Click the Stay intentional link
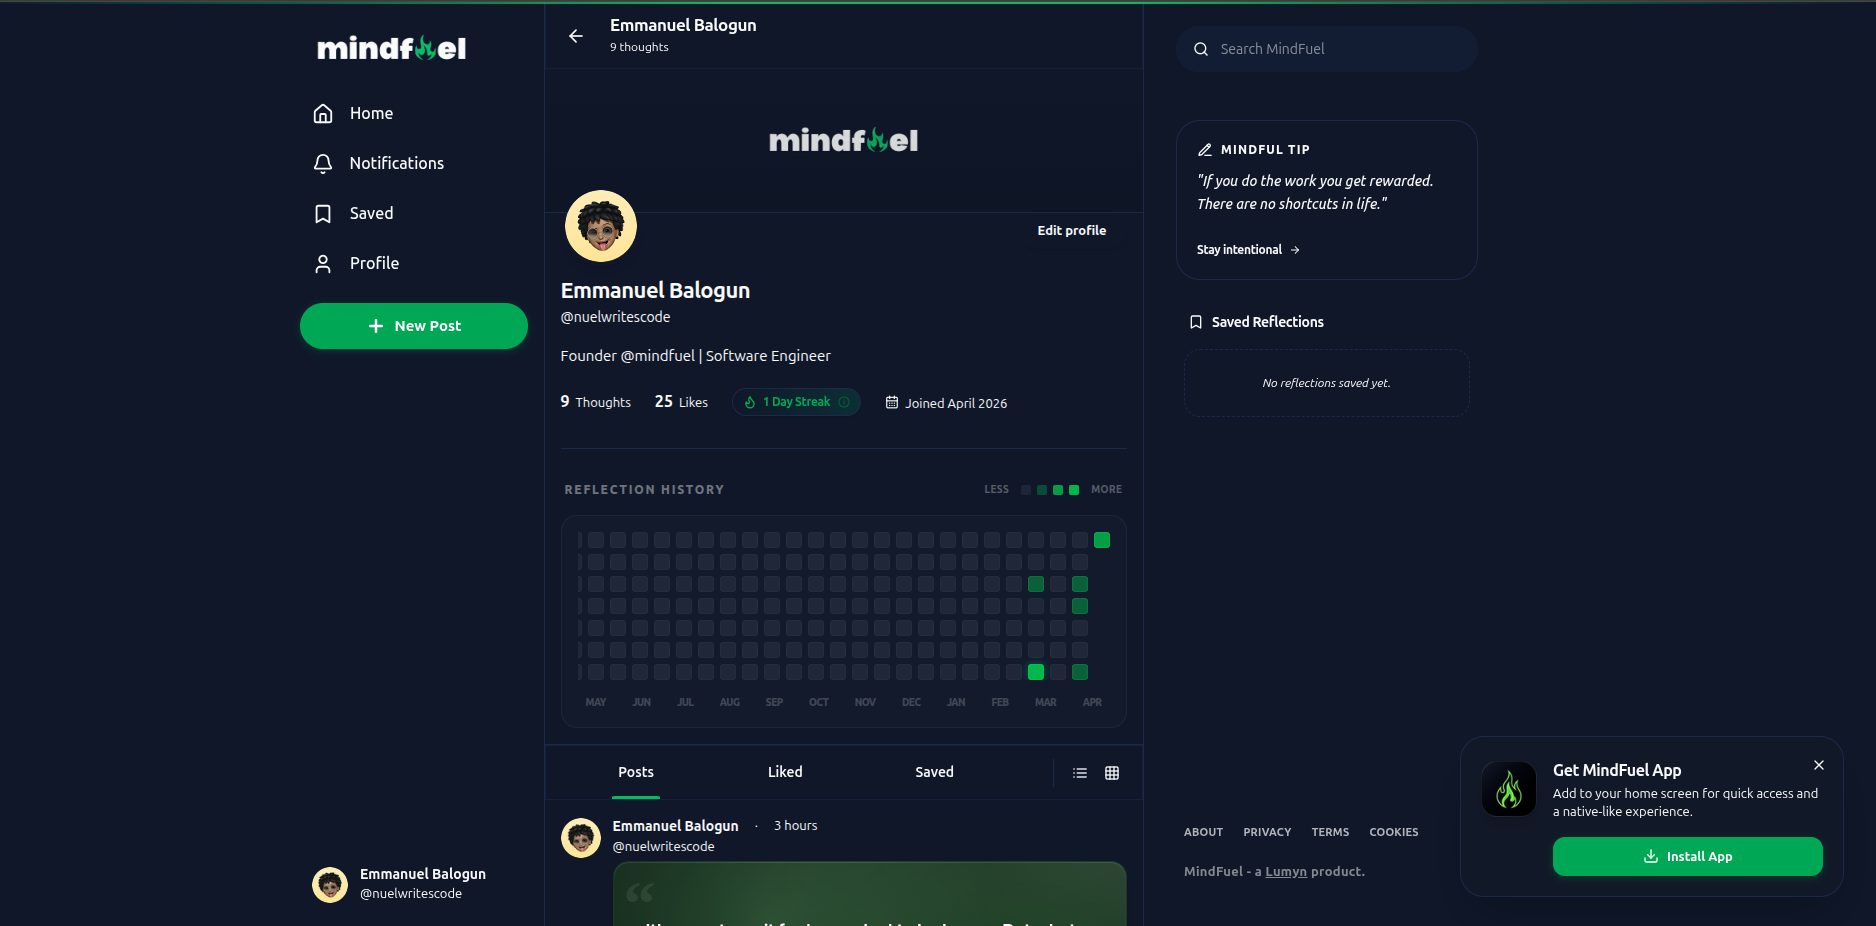 point(1248,250)
